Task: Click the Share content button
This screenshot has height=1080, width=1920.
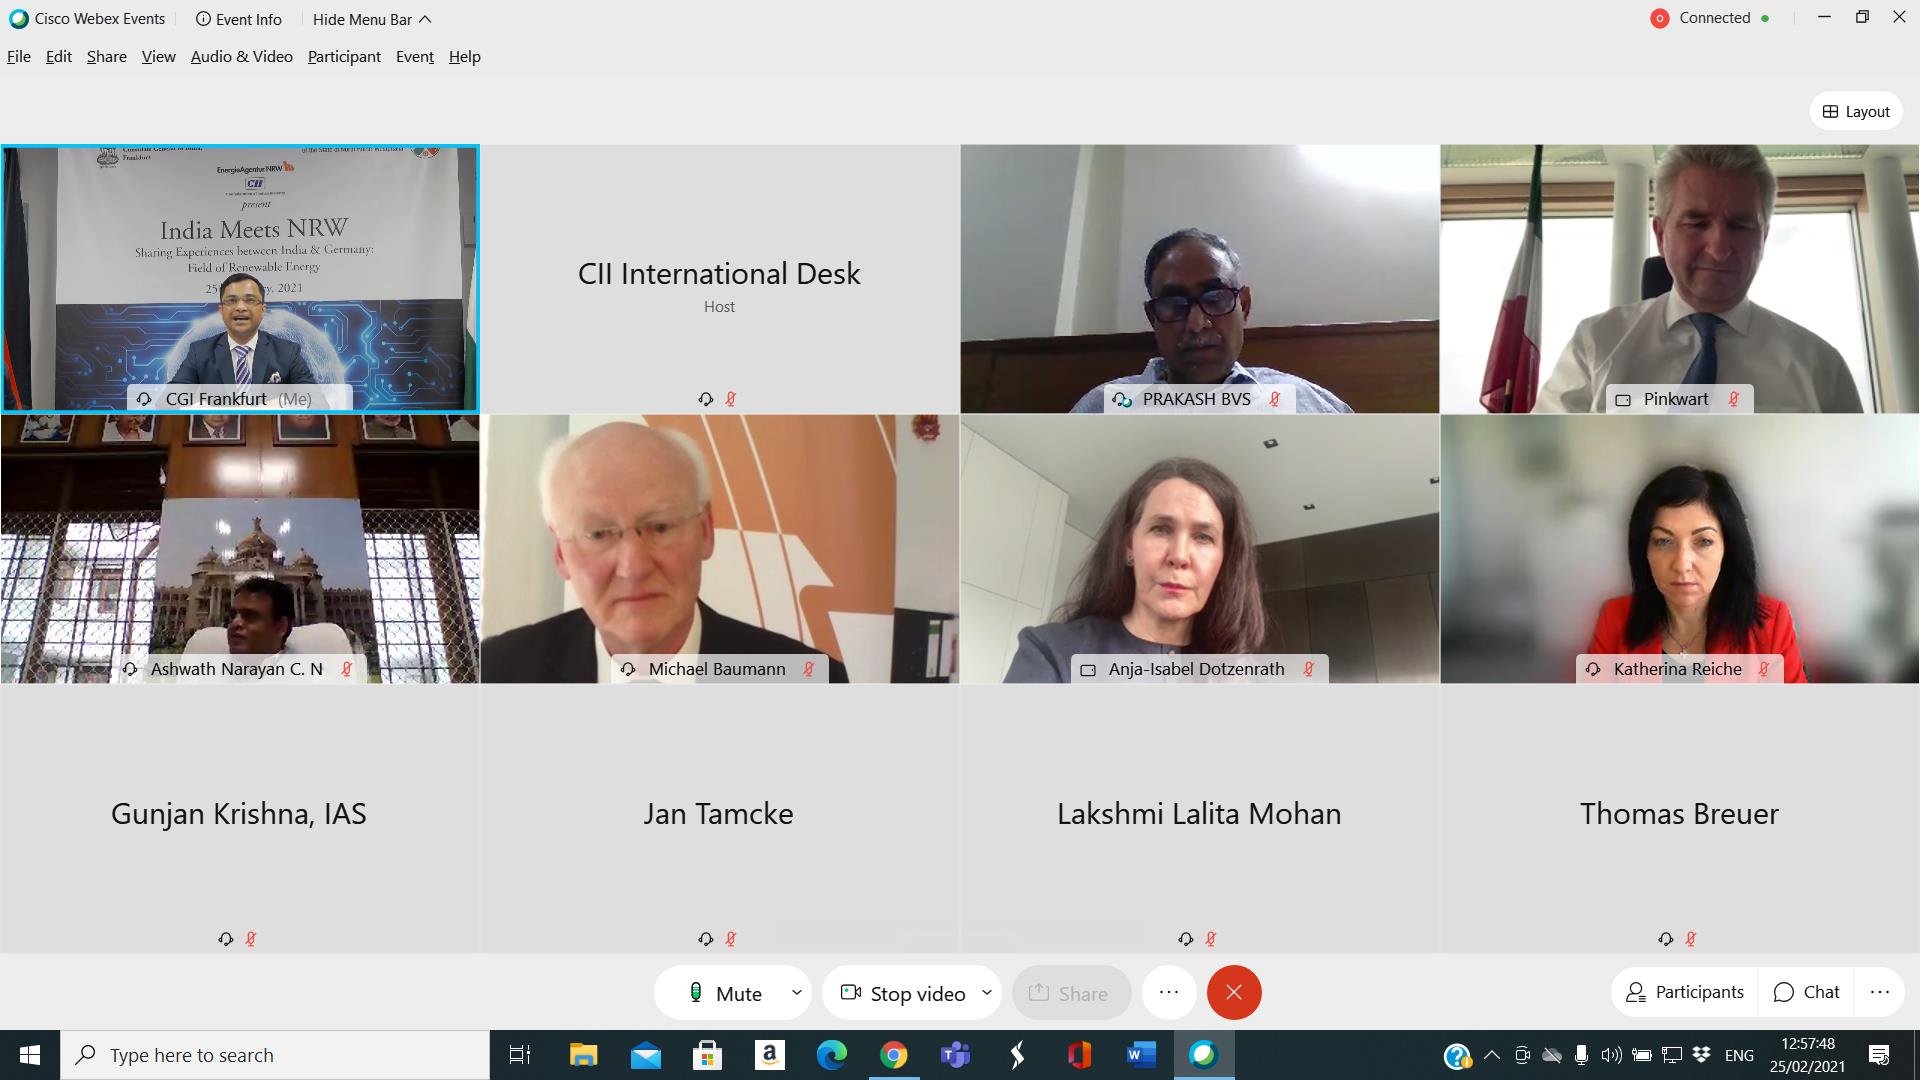Action: pyautogui.click(x=1070, y=993)
